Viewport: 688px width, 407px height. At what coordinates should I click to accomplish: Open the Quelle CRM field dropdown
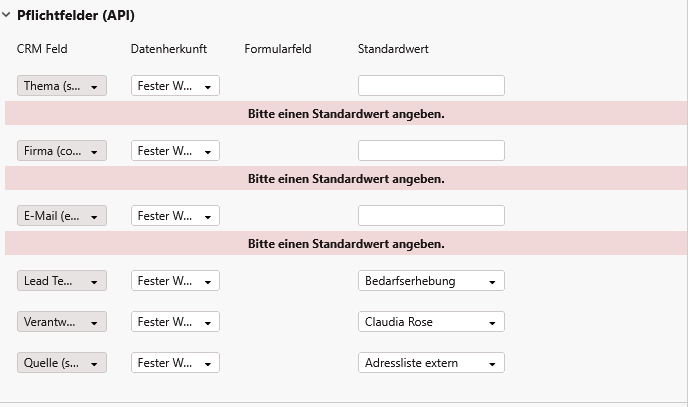point(62,363)
